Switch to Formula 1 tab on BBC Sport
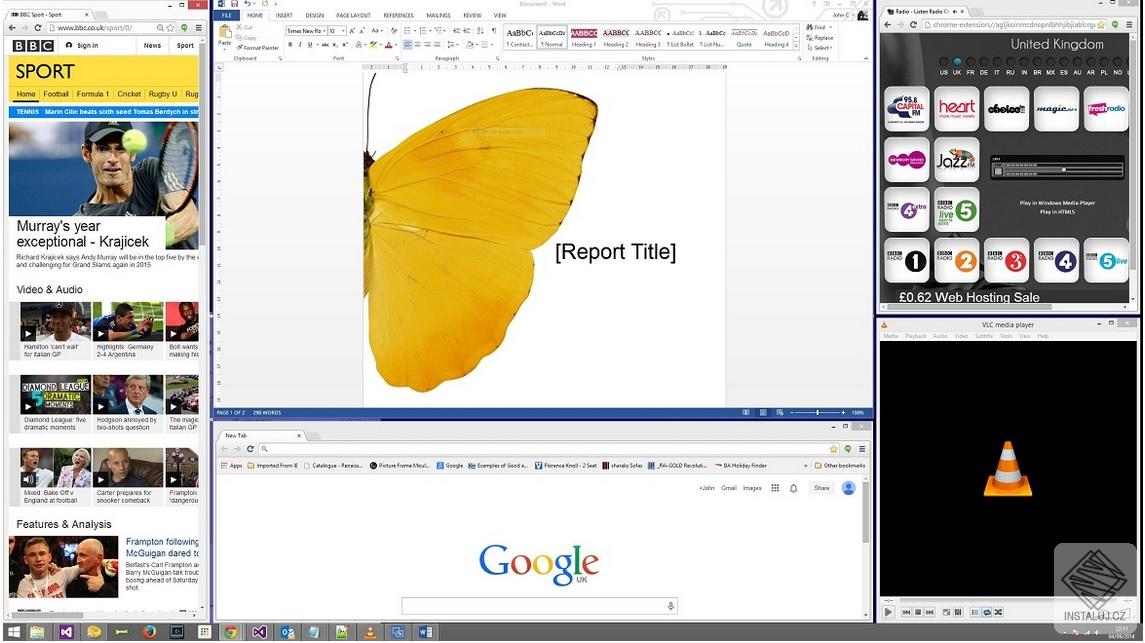Screen dimensions: 1145x643 coord(92,94)
